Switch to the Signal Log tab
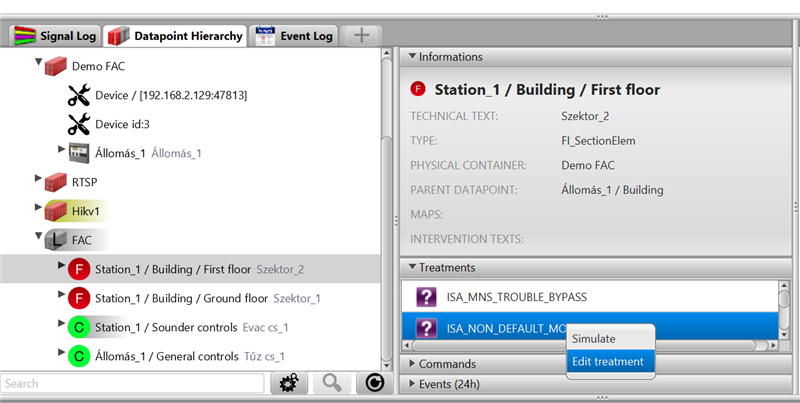Viewport: 800px width, 403px height. (x=55, y=35)
